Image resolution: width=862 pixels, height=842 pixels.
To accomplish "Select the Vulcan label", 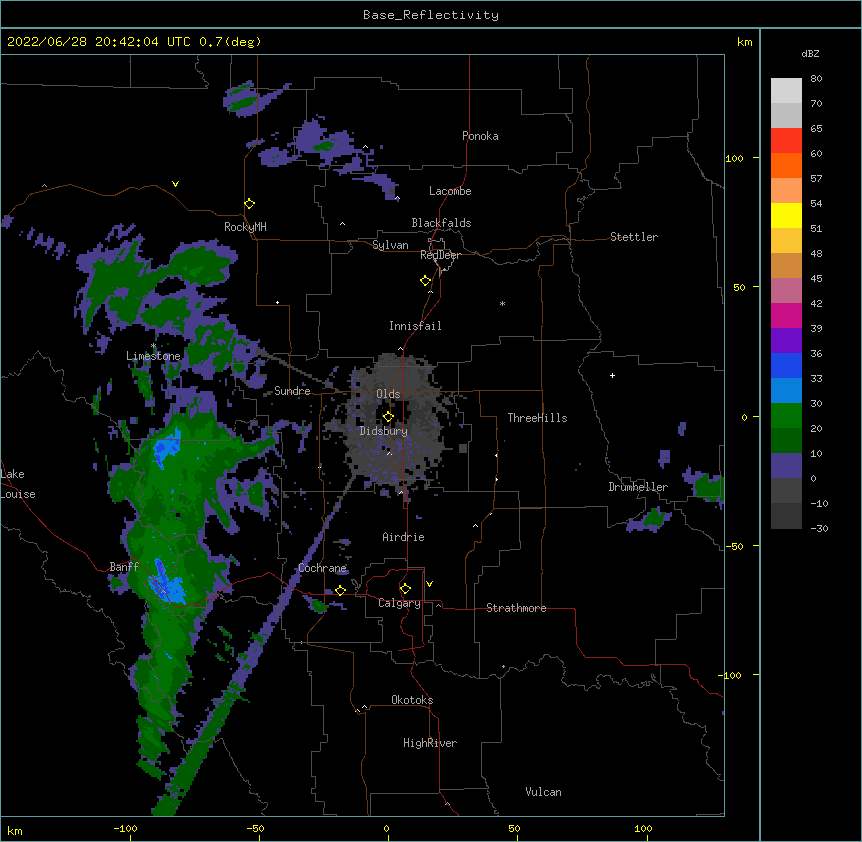I will point(543,792).
